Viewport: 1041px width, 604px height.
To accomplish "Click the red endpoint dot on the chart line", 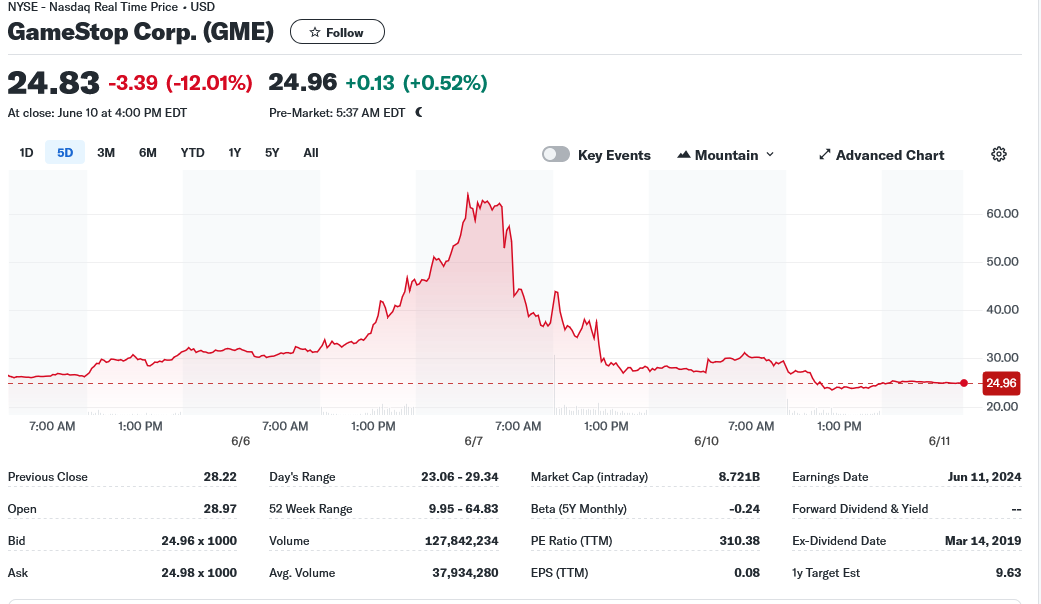I will coord(964,383).
